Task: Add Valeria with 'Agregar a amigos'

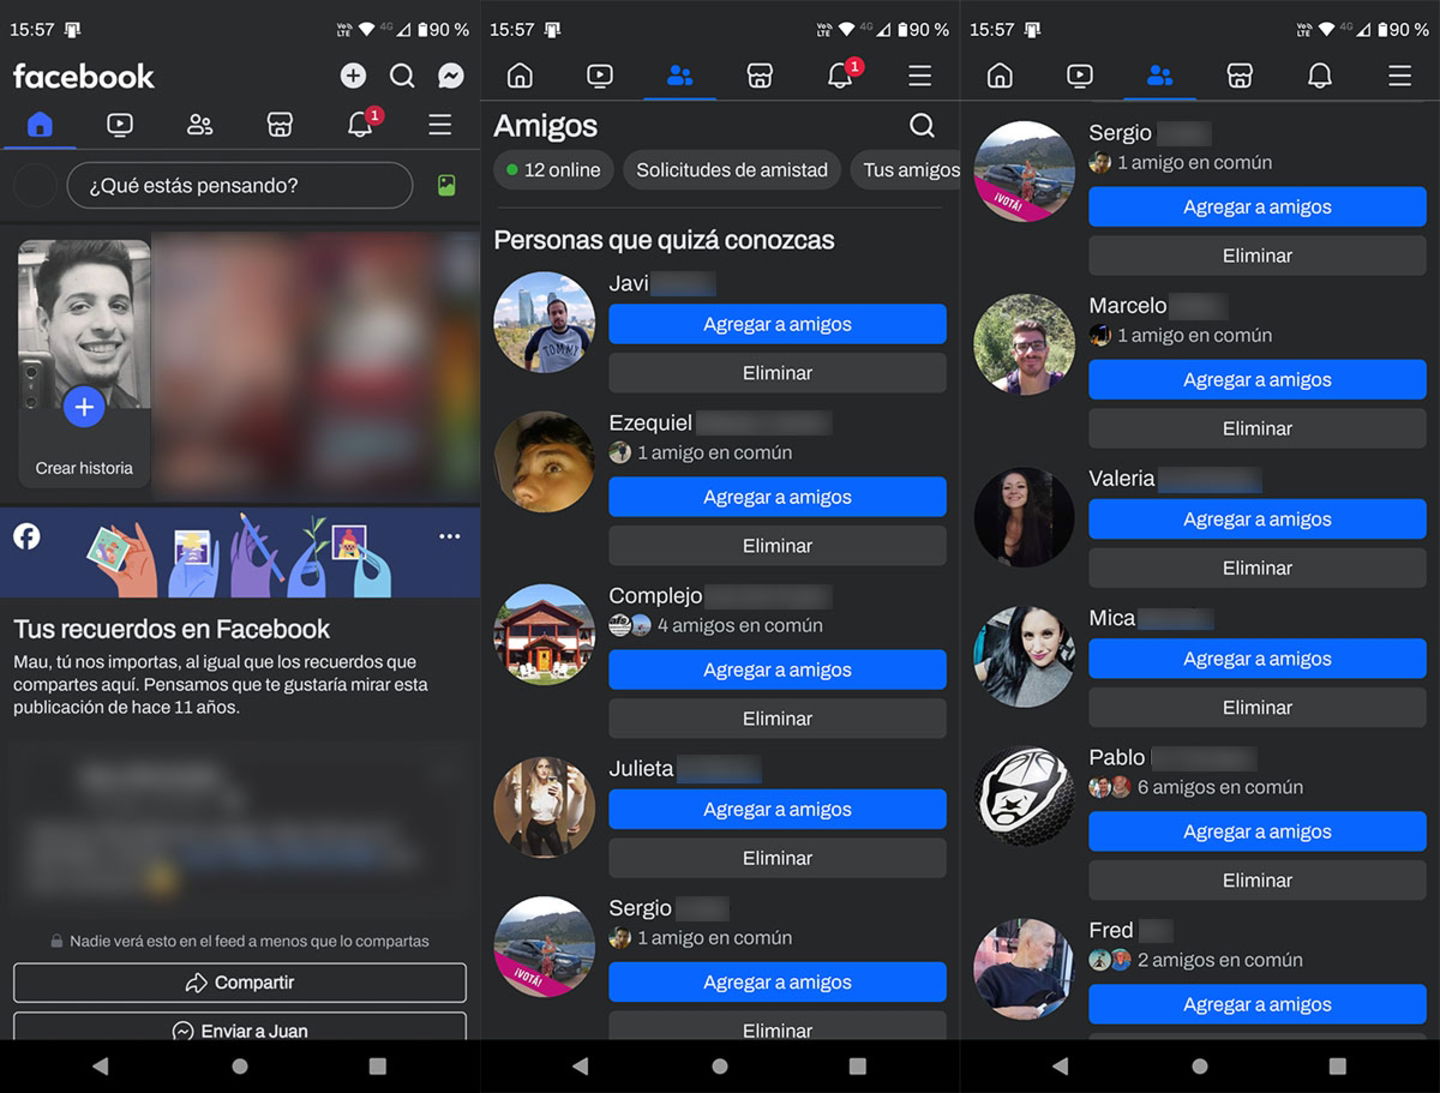Action: click(1257, 519)
